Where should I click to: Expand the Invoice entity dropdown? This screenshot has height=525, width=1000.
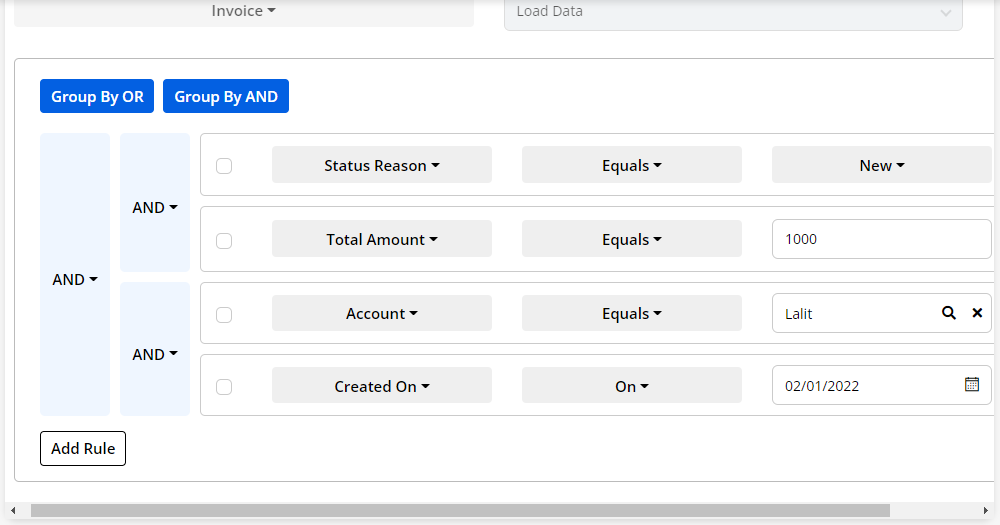tap(243, 11)
